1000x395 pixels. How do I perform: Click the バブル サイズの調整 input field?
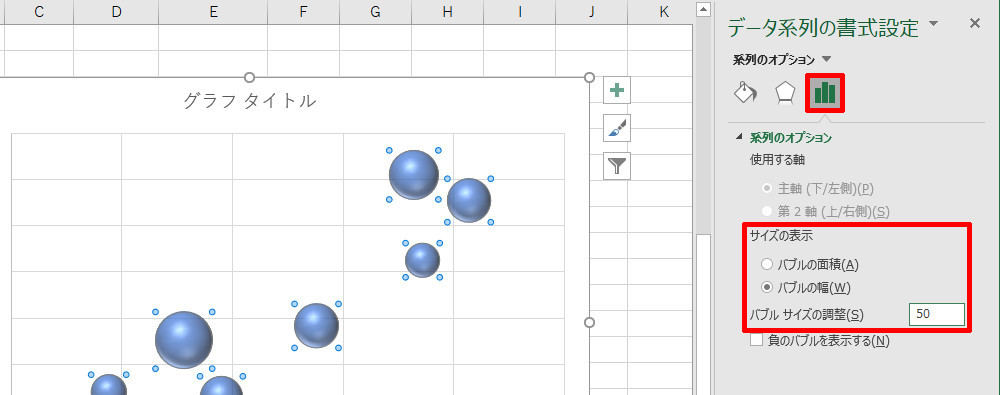coord(937,314)
